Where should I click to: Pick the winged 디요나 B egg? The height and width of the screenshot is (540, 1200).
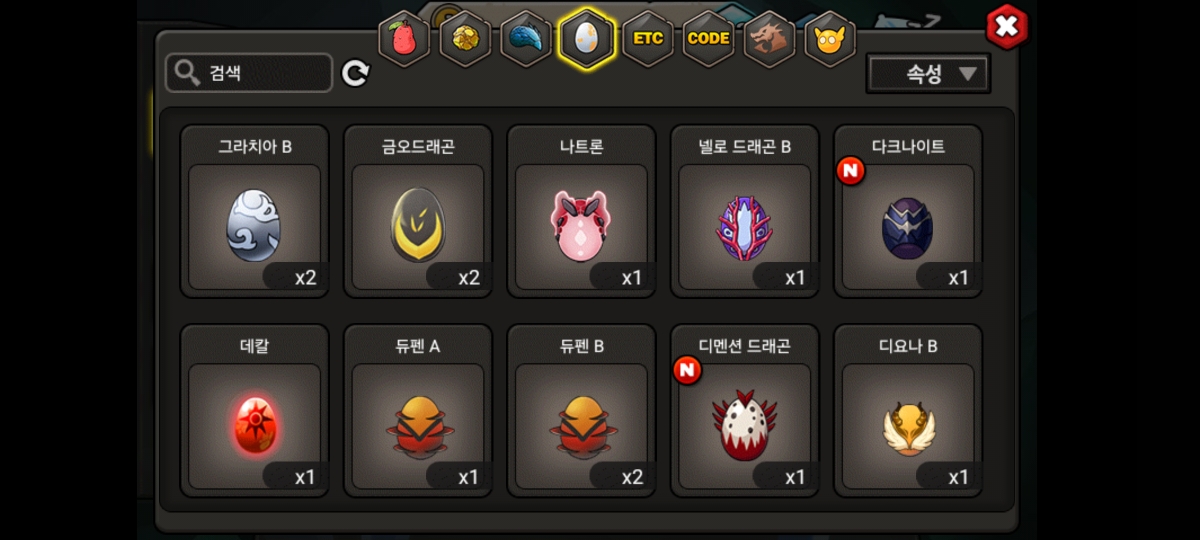point(908,411)
